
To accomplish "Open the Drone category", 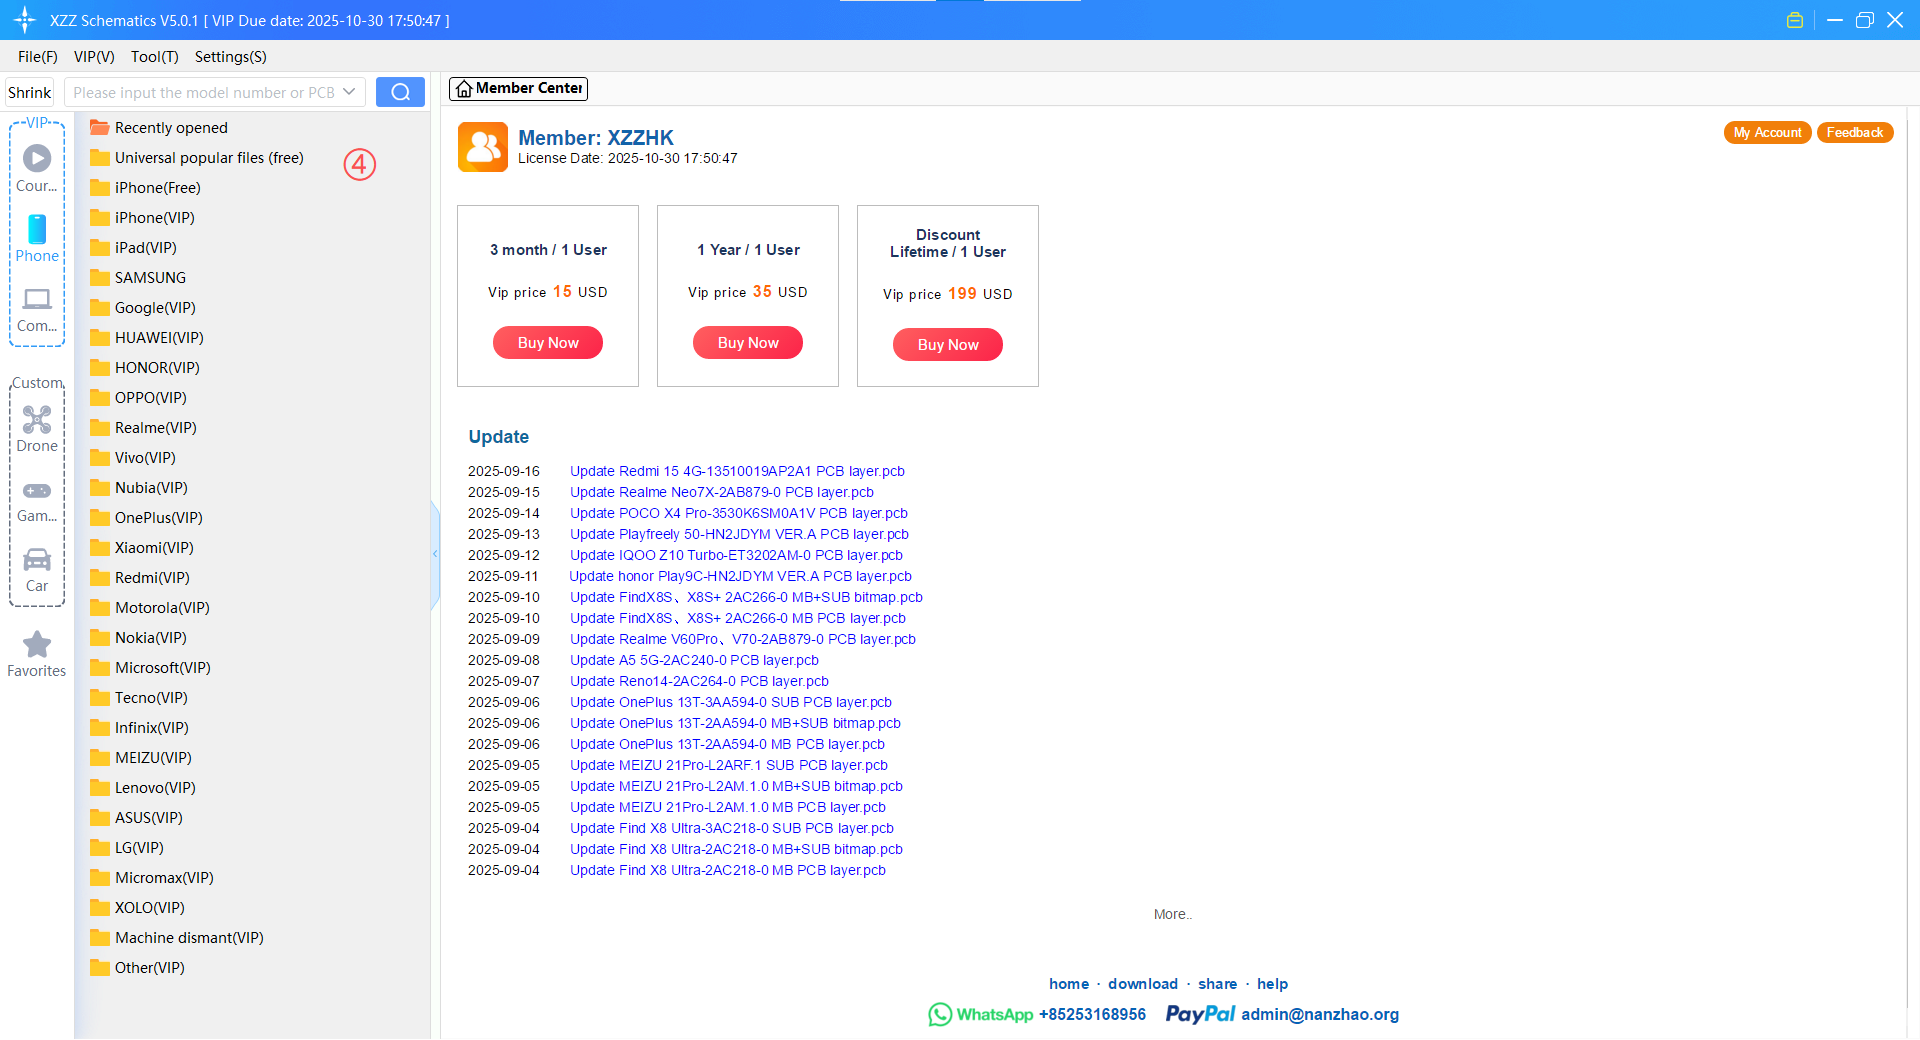I will (37, 428).
